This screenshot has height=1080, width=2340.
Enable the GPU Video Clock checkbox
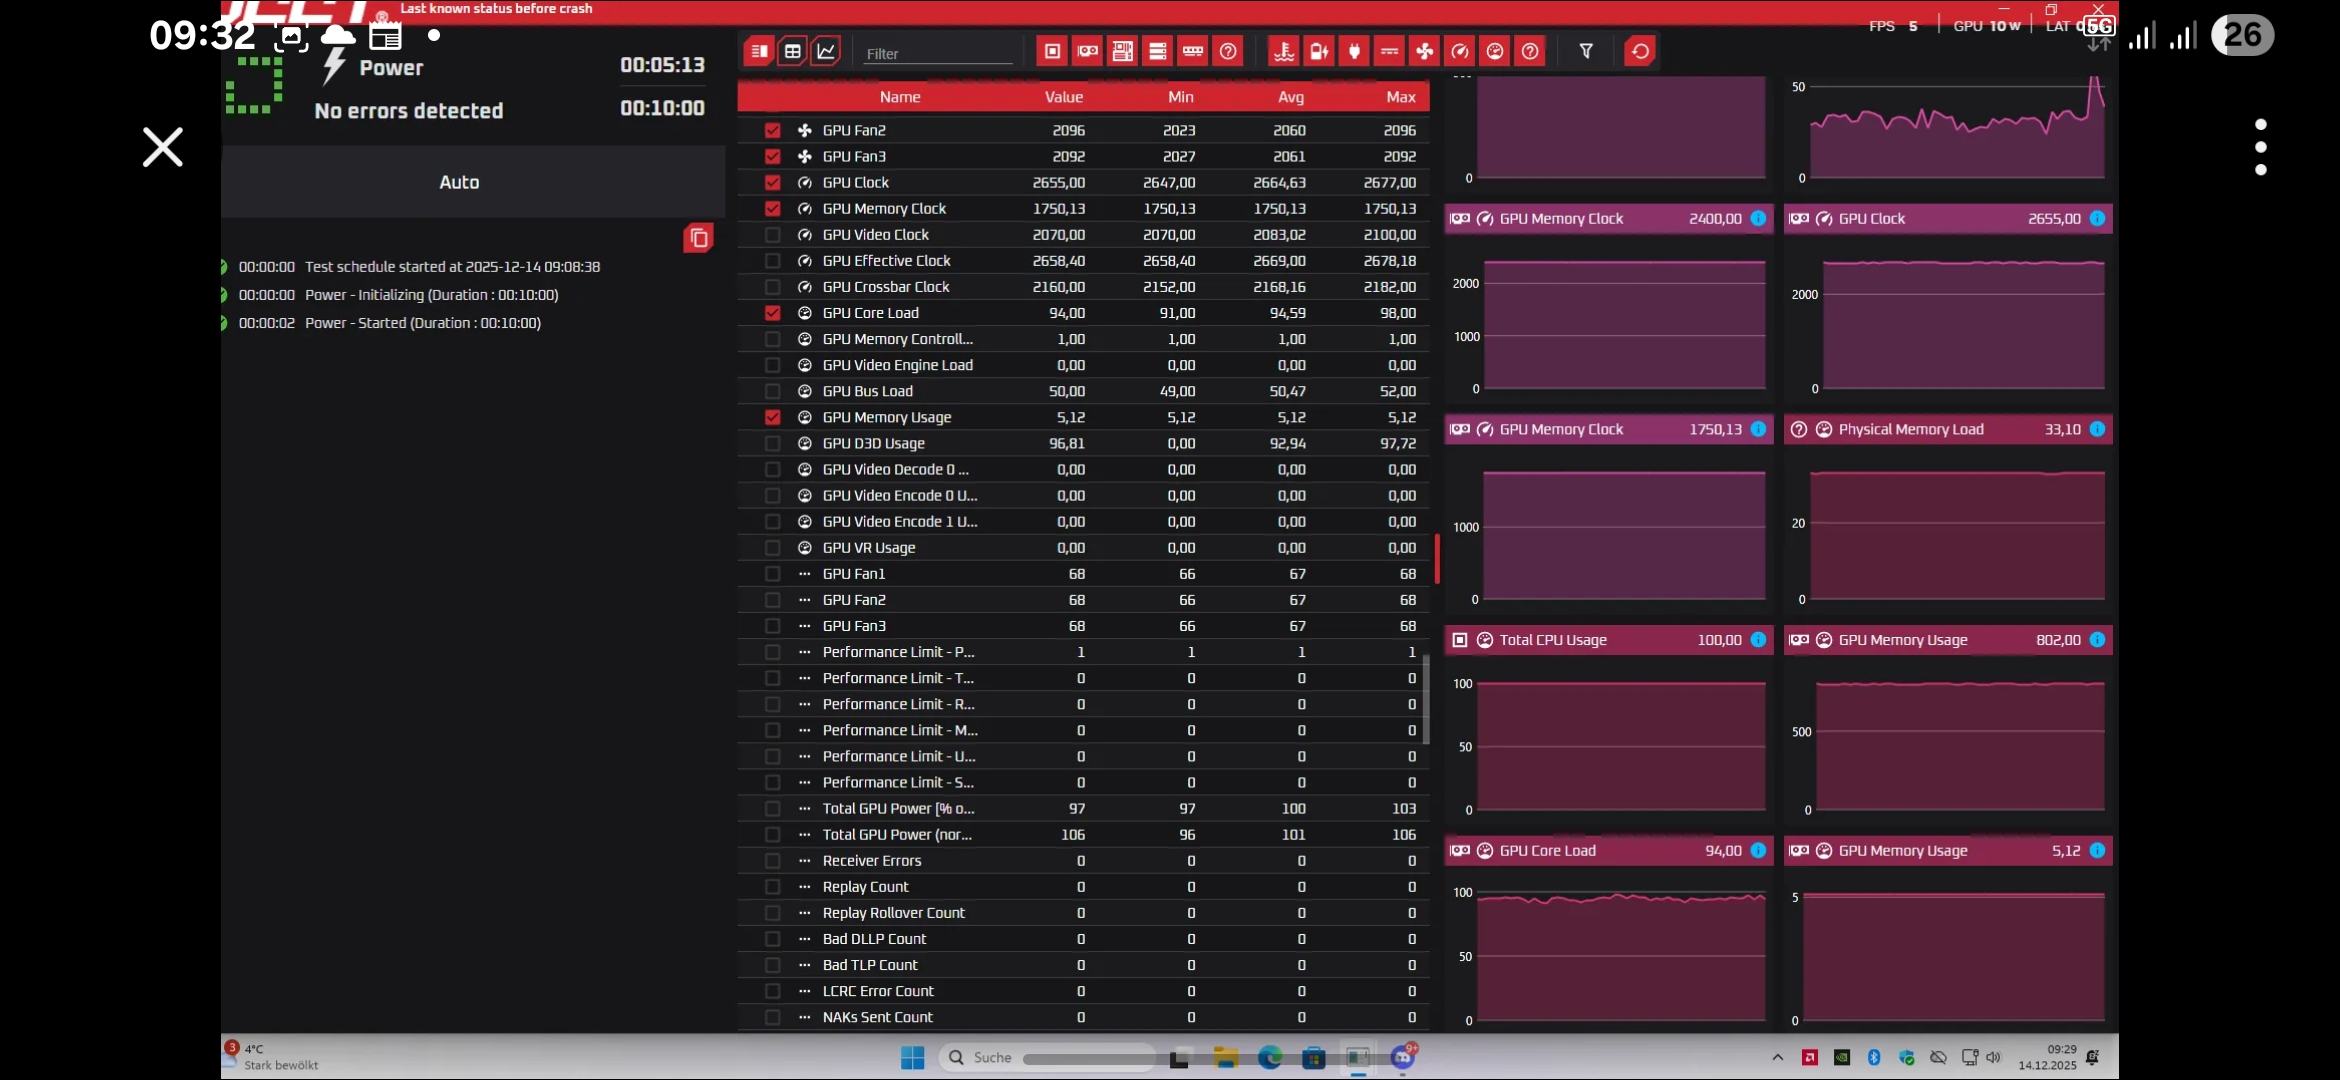(x=772, y=235)
